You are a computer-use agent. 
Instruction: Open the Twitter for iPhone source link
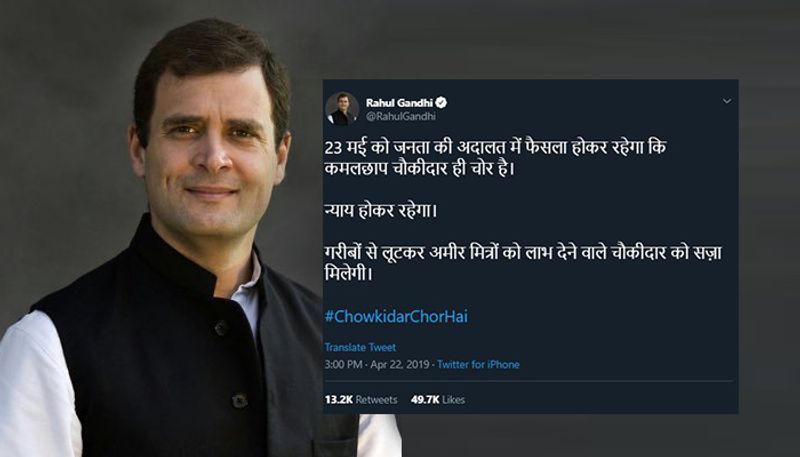pyautogui.click(x=478, y=365)
